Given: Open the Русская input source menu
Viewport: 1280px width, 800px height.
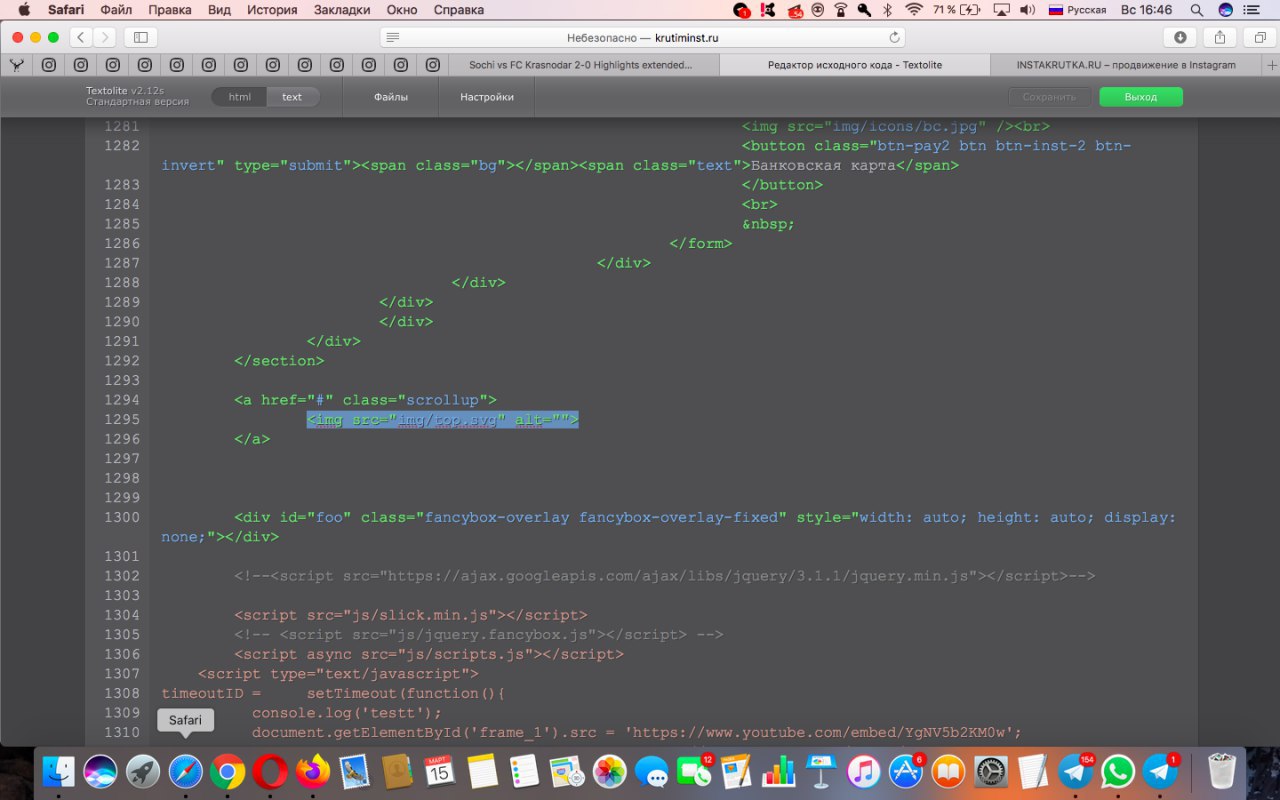Looking at the screenshot, I should point(1077,10).
